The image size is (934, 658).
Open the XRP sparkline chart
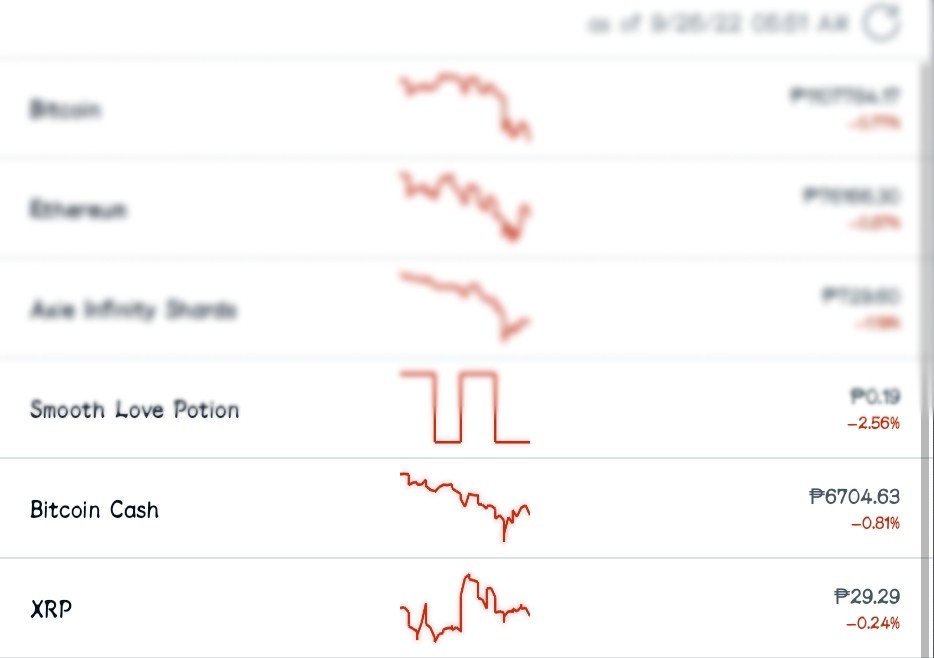(x=465, y=608)
